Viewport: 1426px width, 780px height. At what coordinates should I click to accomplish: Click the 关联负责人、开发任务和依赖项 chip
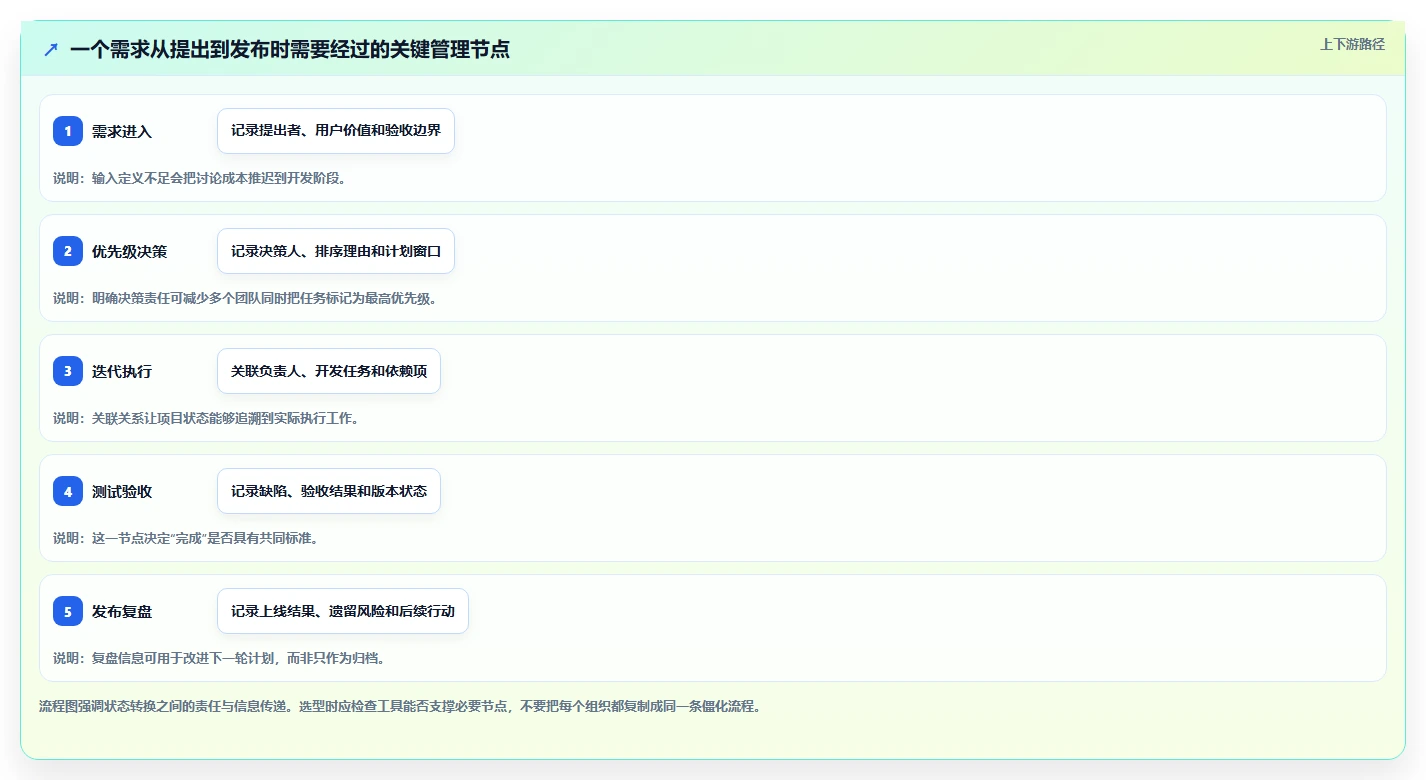coord(329,371)
